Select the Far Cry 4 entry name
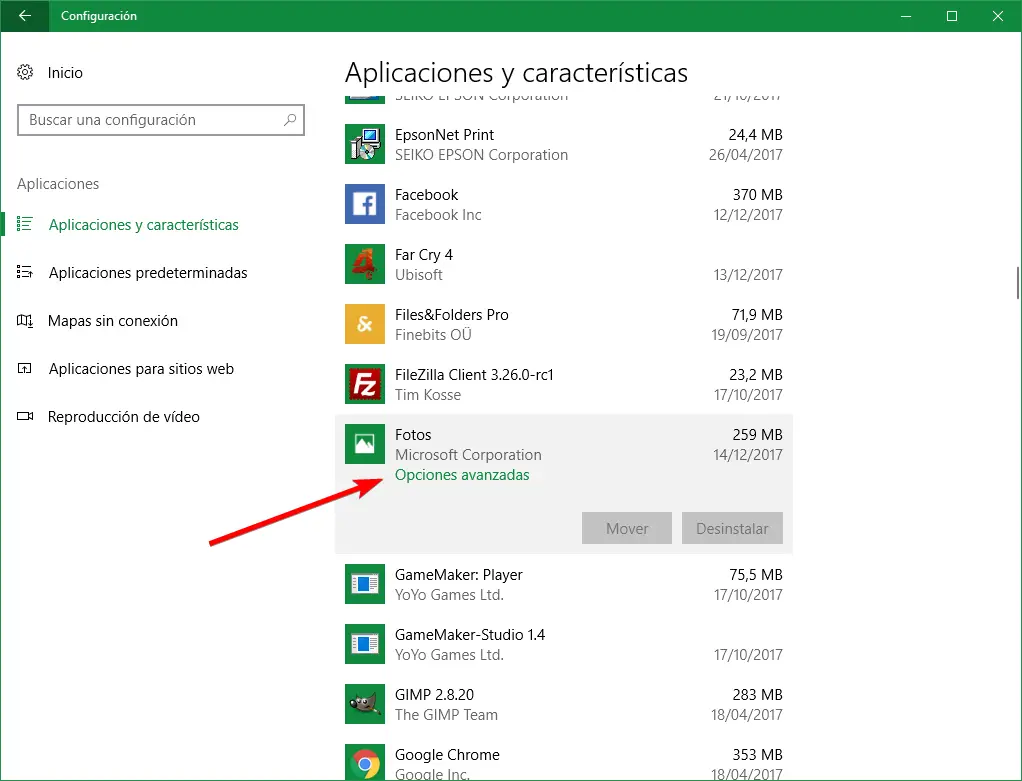This screenshot has height=781, width=1022. pyautogui.click(x=424, y=255)
